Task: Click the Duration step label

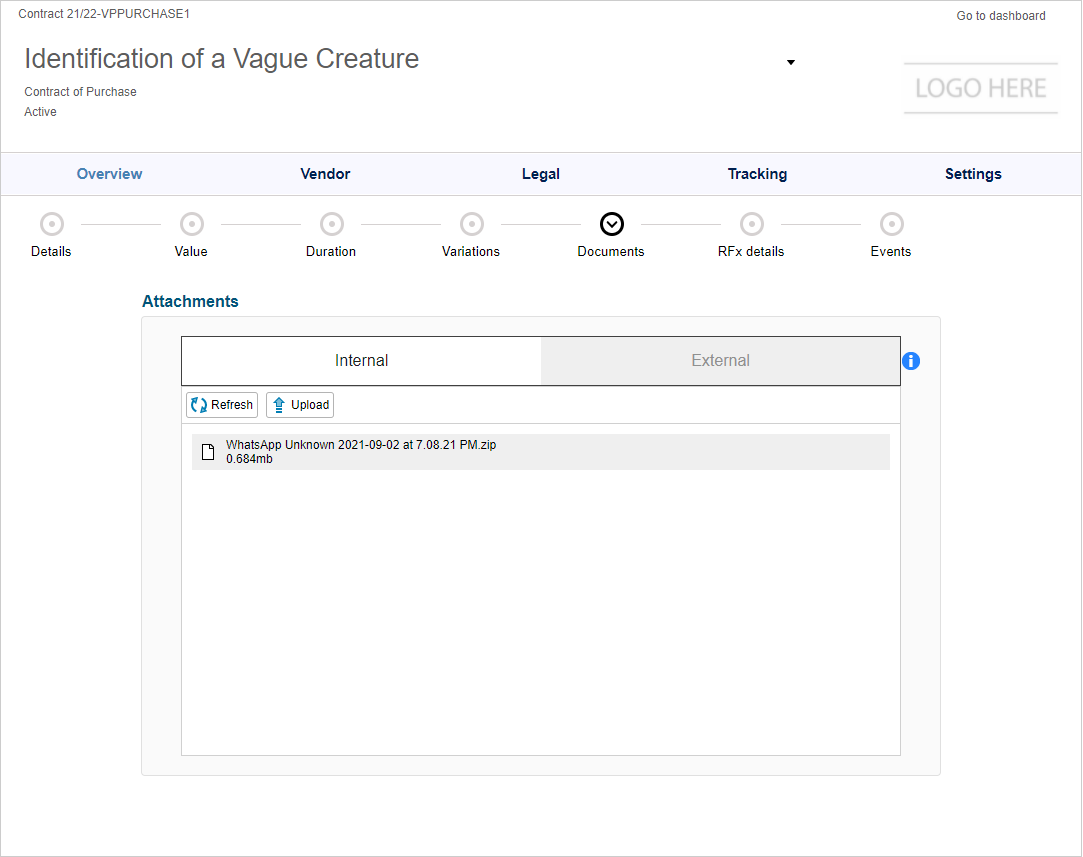Action: click(x=331, y=251)
